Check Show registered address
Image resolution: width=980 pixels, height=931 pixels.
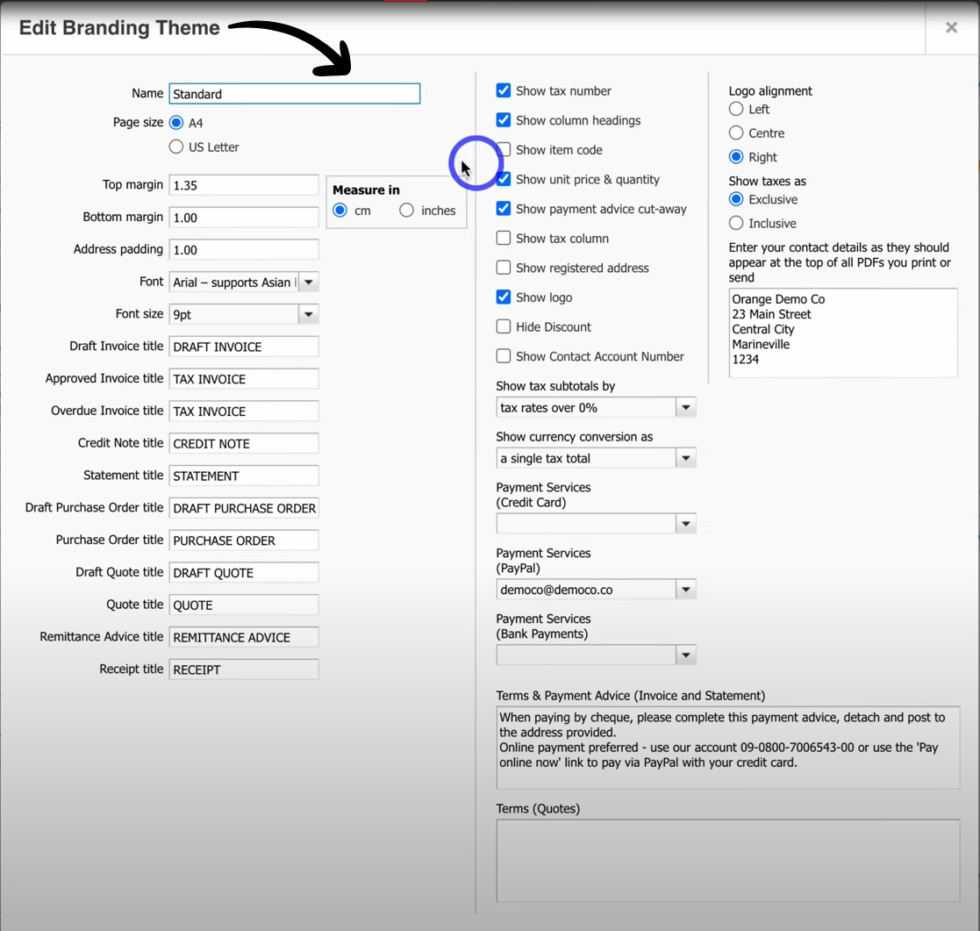(503, 268)
